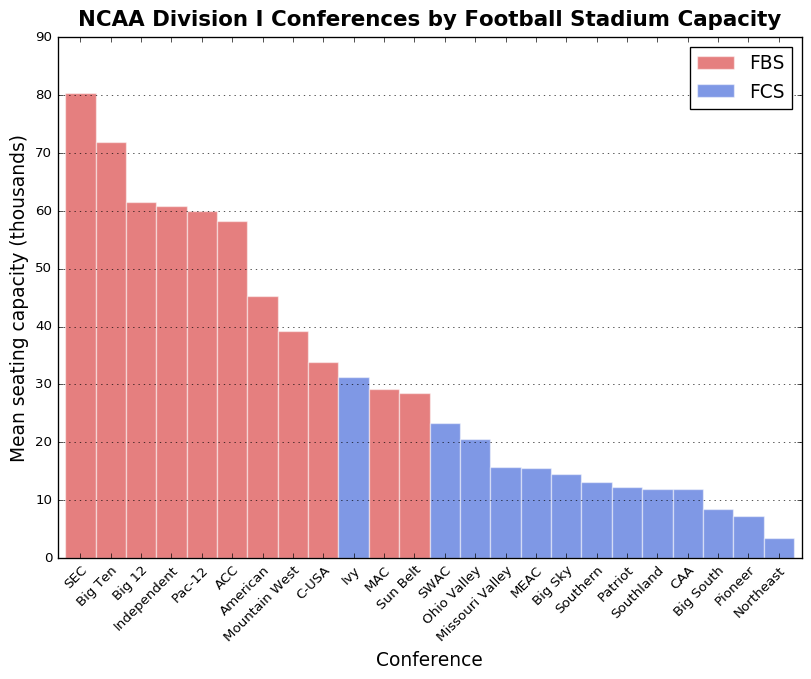
Task: Click the 'FCS' legend text
Action: [767, 91]
